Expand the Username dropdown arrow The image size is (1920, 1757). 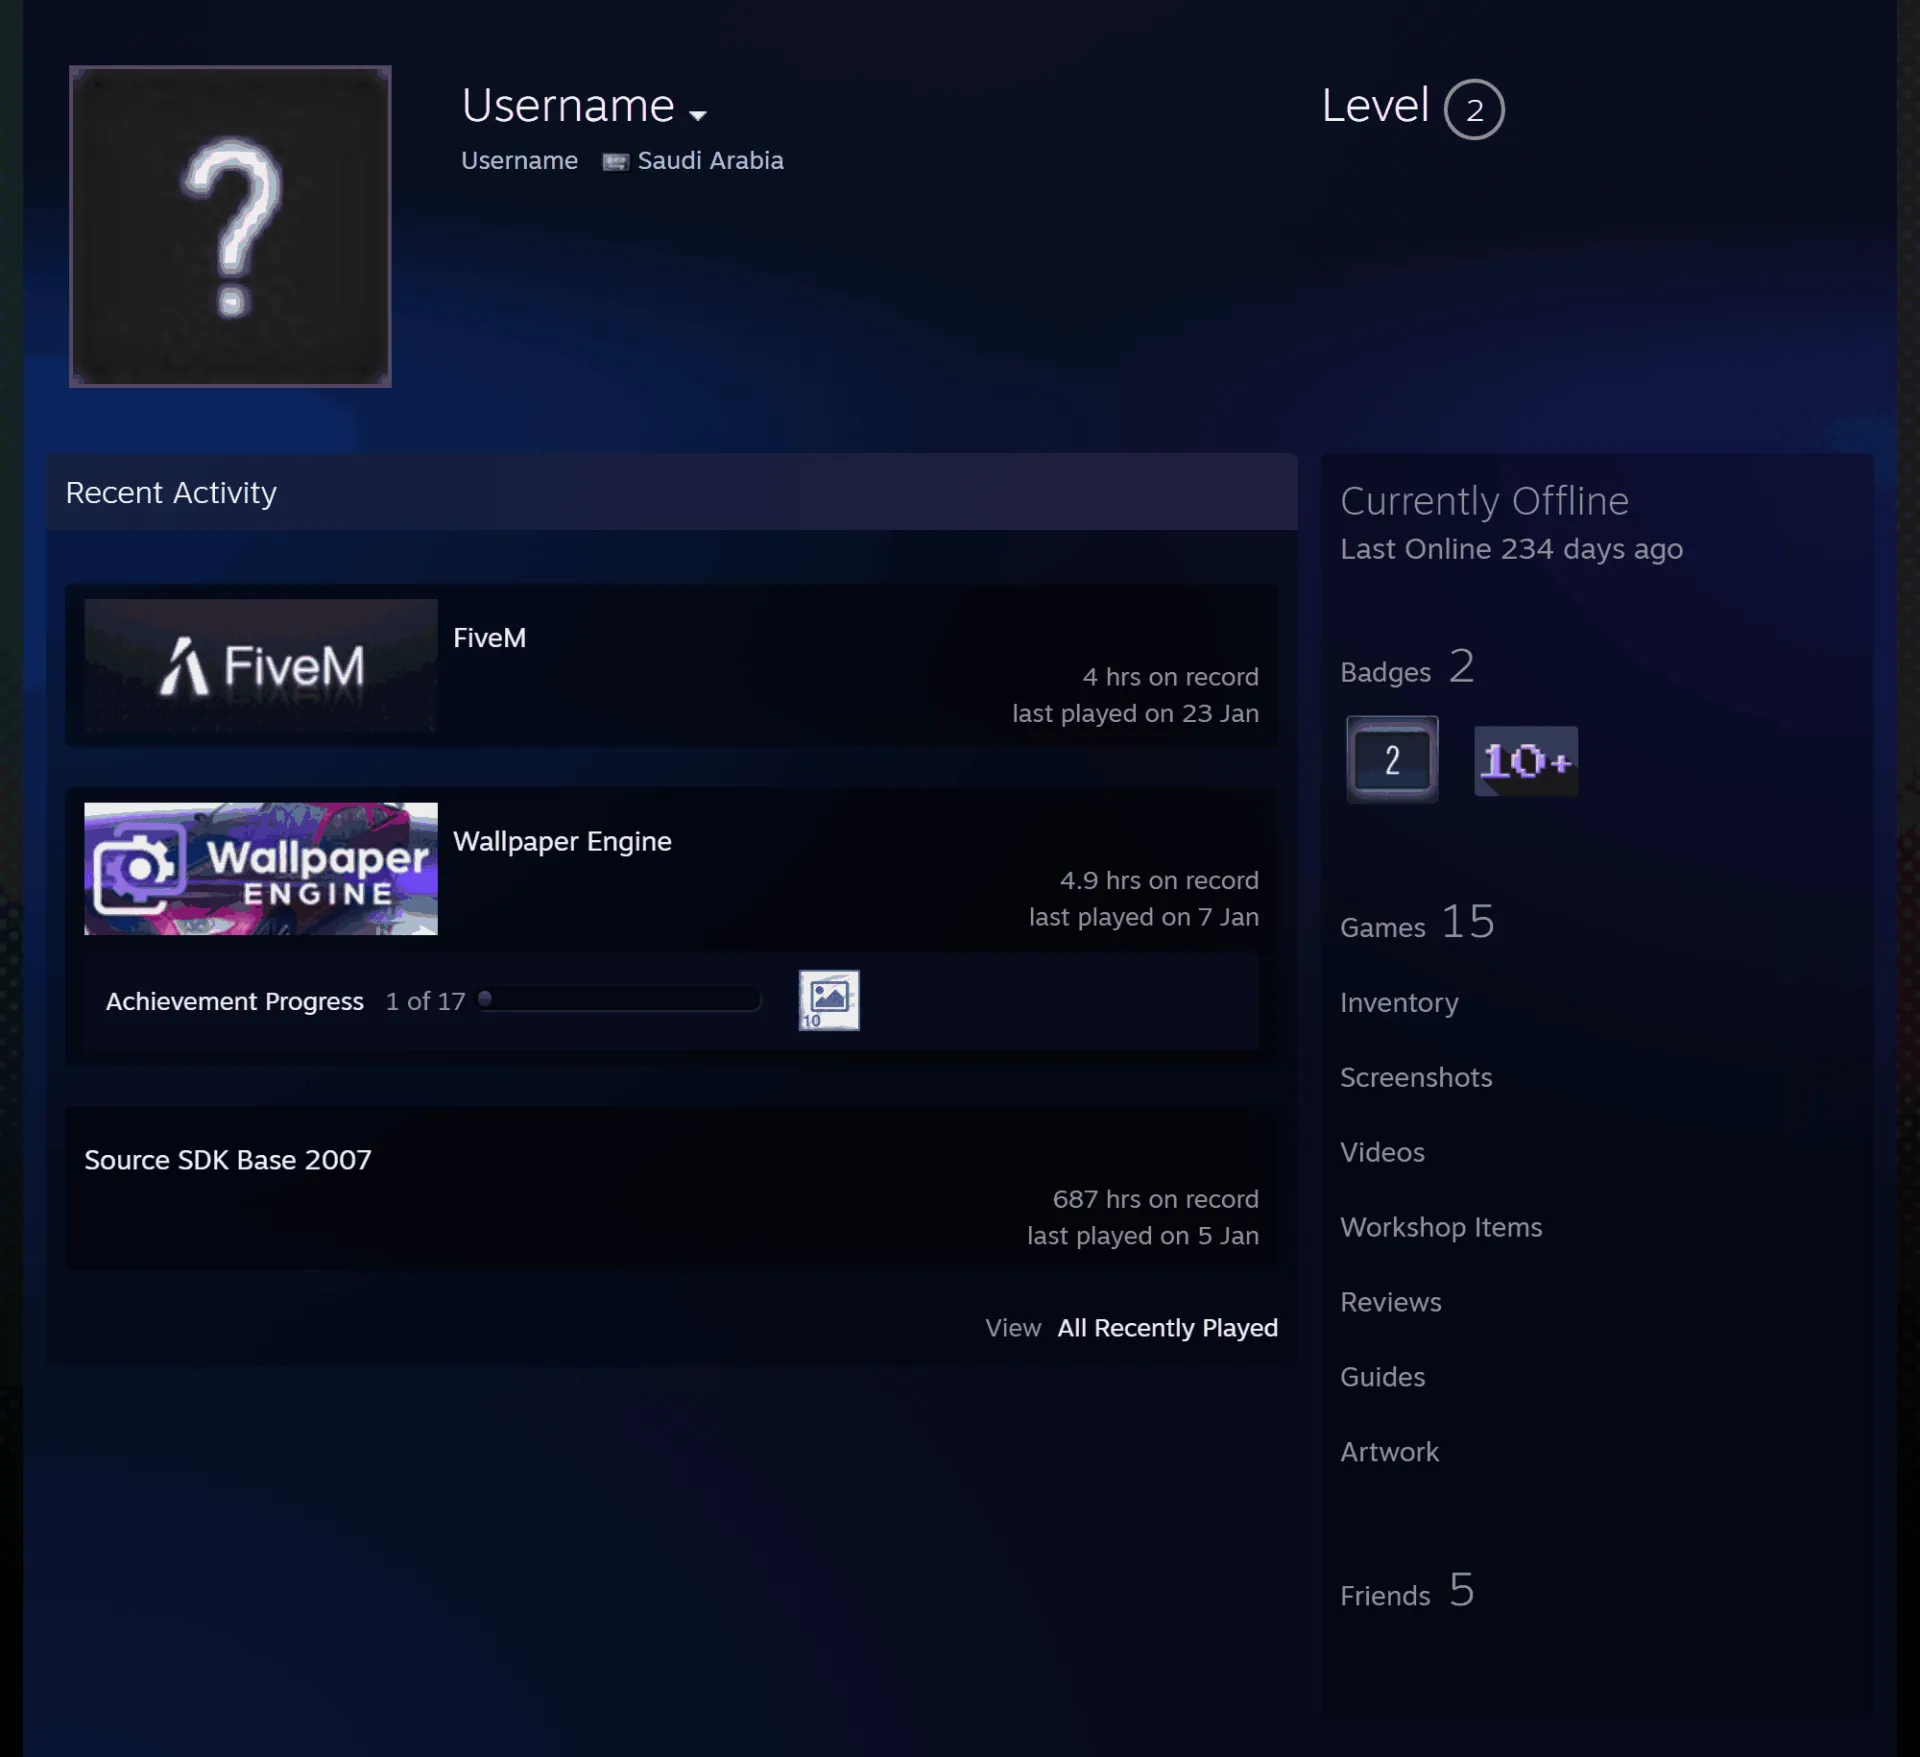pos(698,115)
